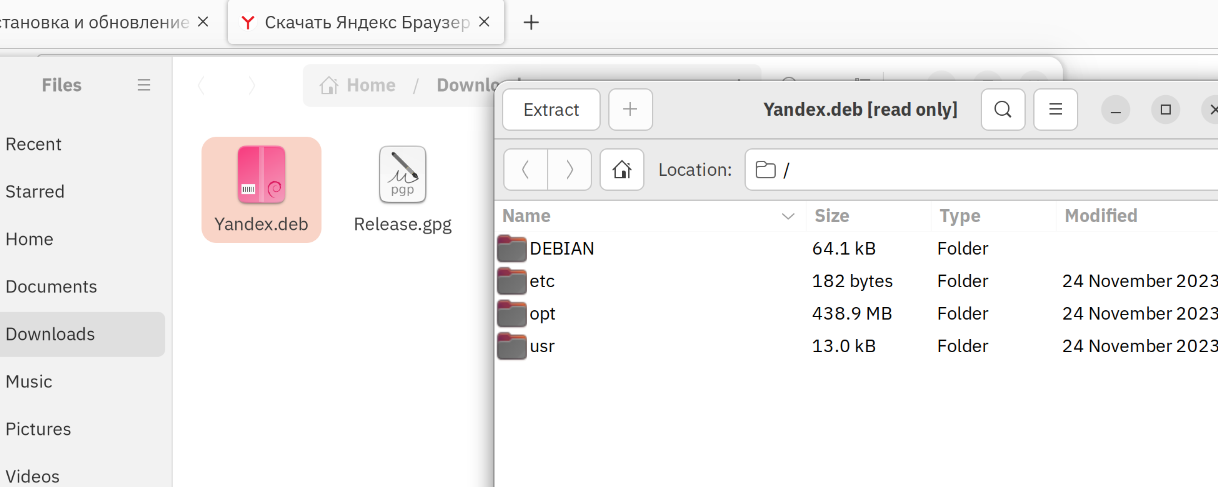
Task: Select the usr folder icon
Action: pos(512,346)
